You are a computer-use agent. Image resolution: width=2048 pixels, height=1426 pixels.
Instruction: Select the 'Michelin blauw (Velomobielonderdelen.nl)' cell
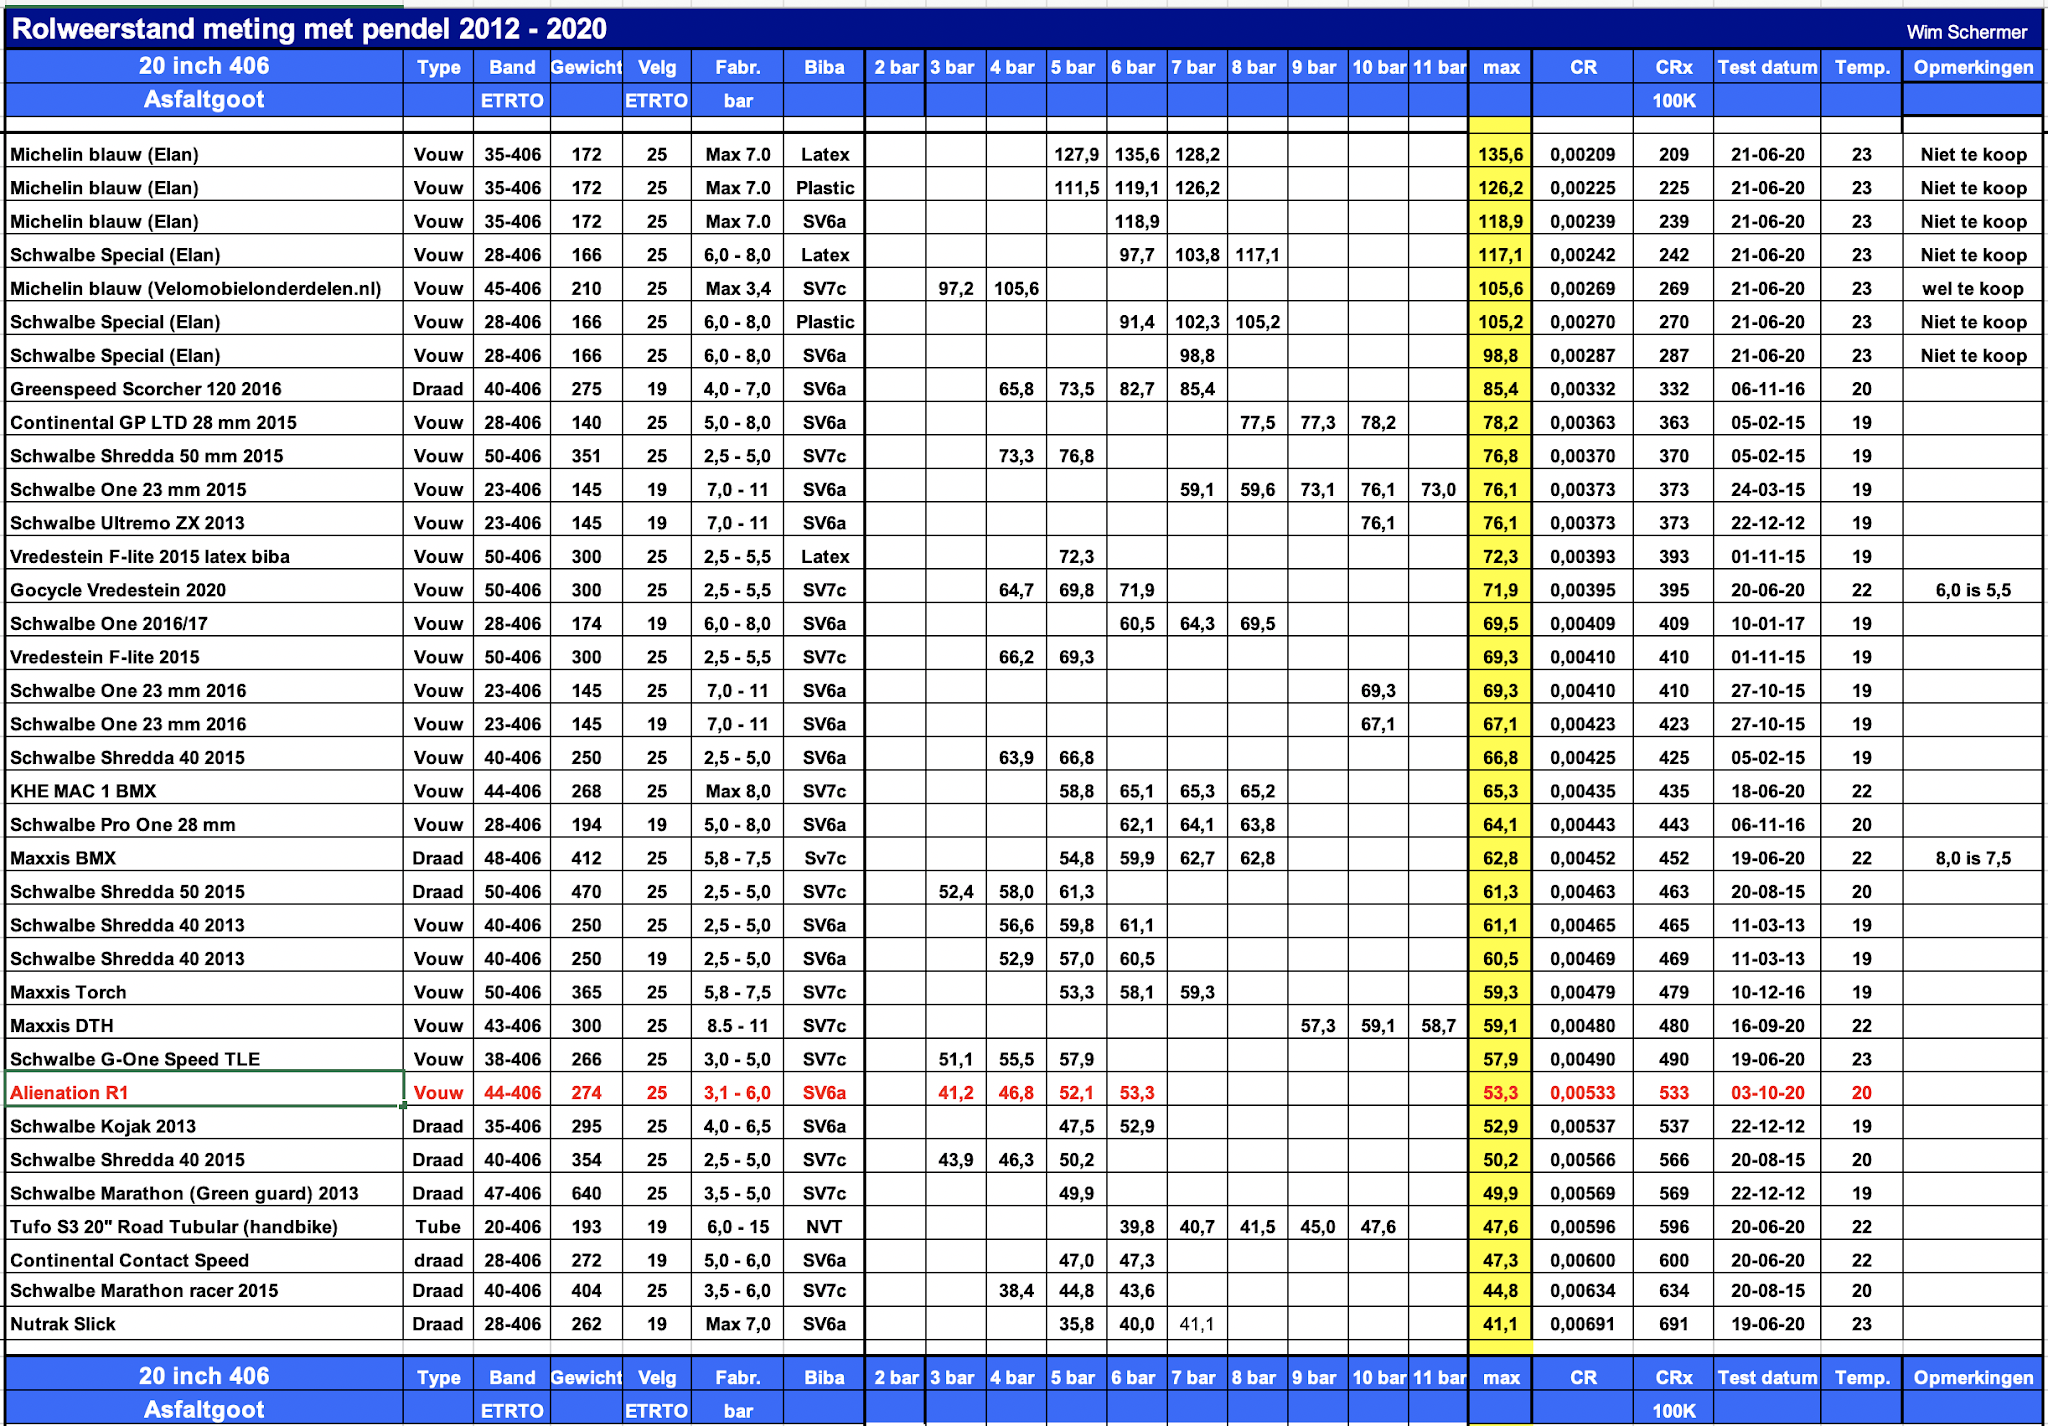click(x=196, y=288)
